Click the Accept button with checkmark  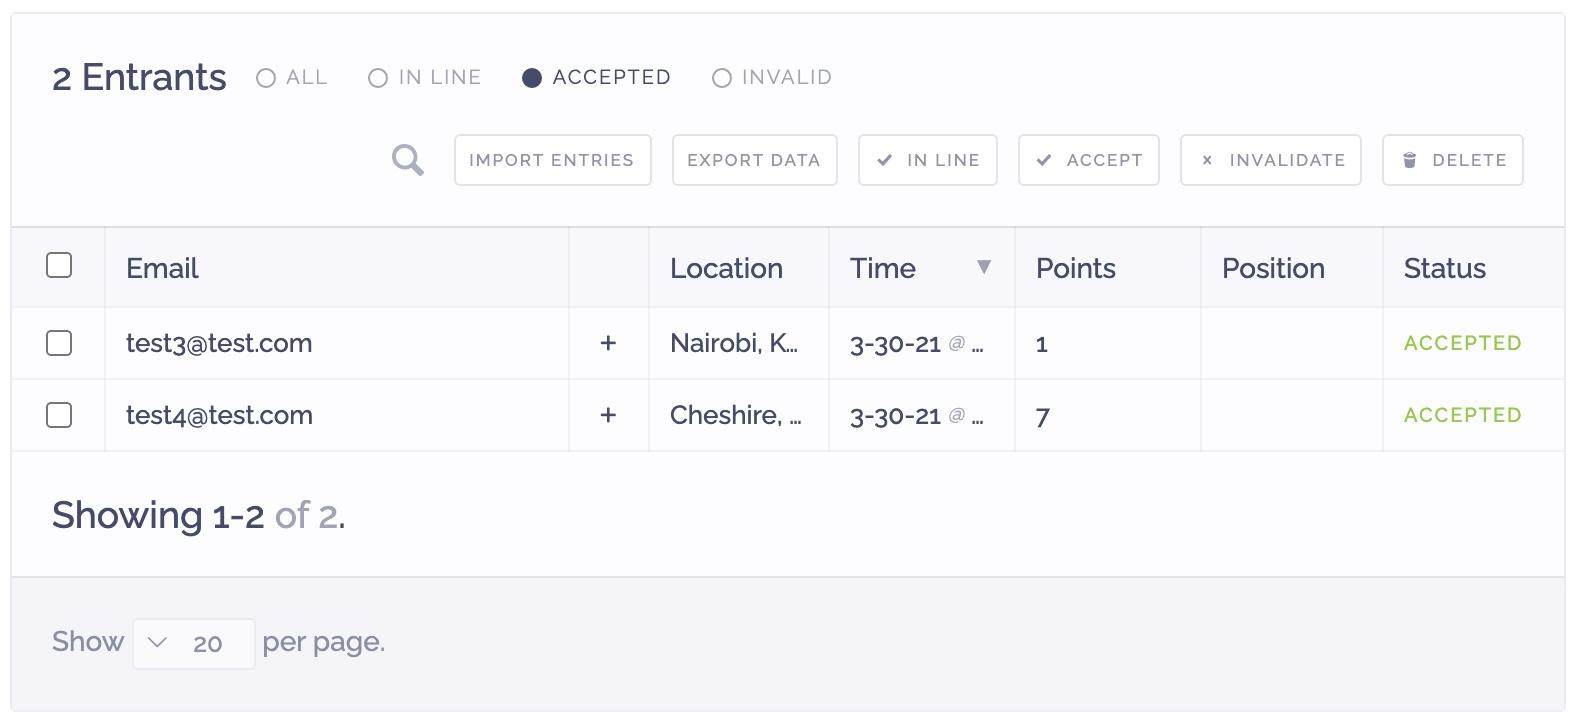pos(1088,160)
